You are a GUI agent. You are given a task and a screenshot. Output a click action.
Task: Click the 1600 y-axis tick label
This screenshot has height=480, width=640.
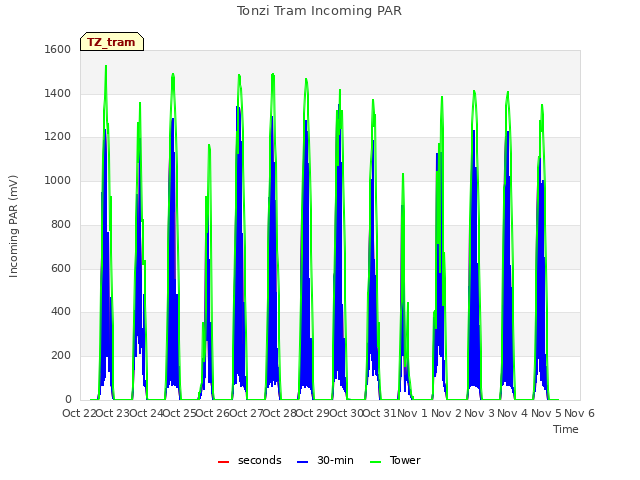click(x=58, y=49)
